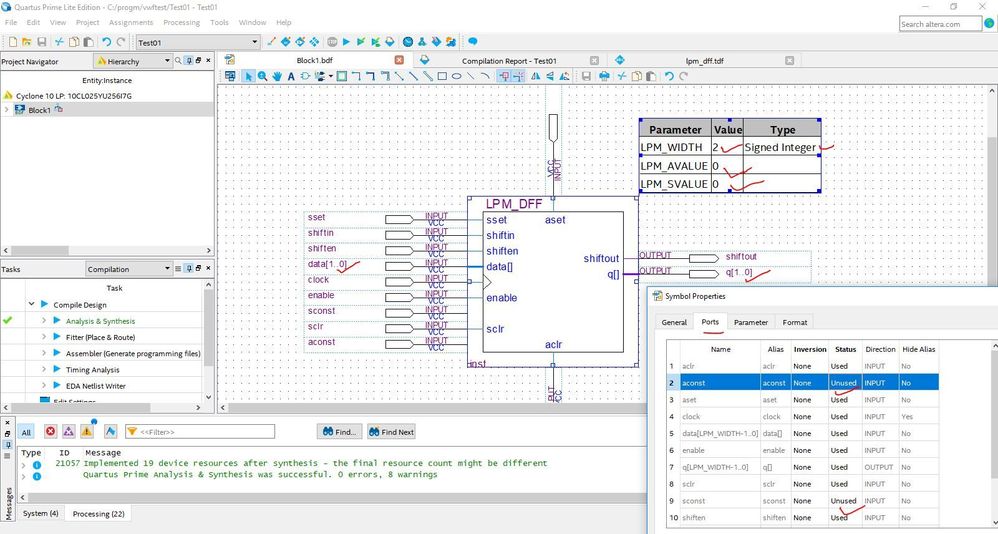Click the Undo icon in main toolbar
Screen dimensions: 998x534
tap(106, 42)
